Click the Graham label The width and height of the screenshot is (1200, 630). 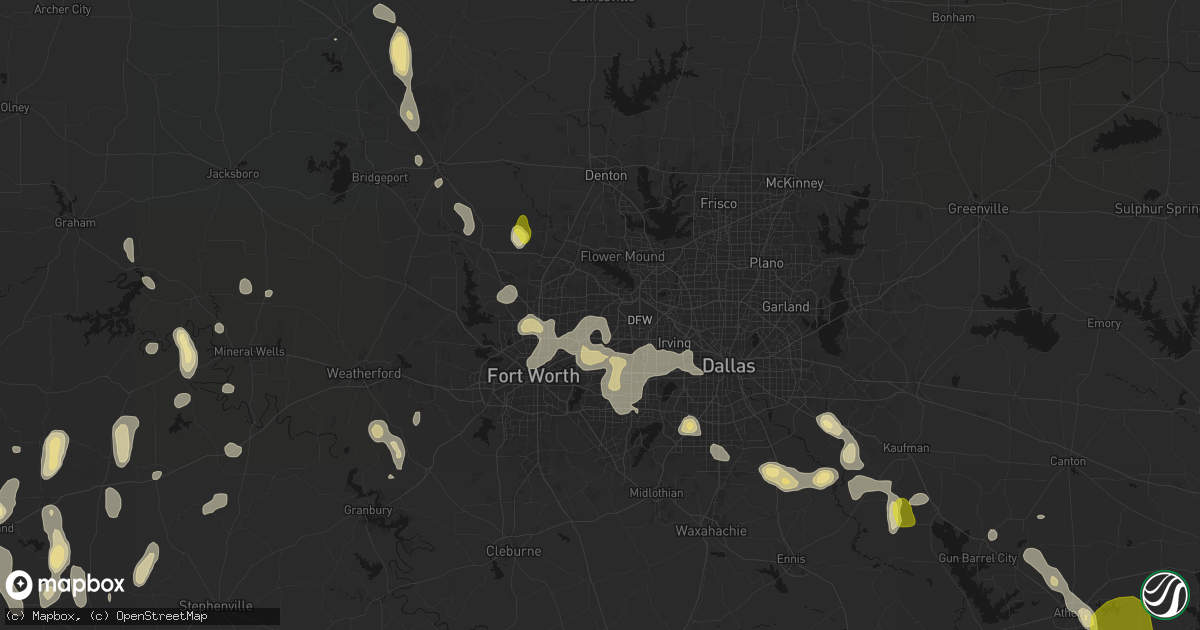[x=76, y=223]
